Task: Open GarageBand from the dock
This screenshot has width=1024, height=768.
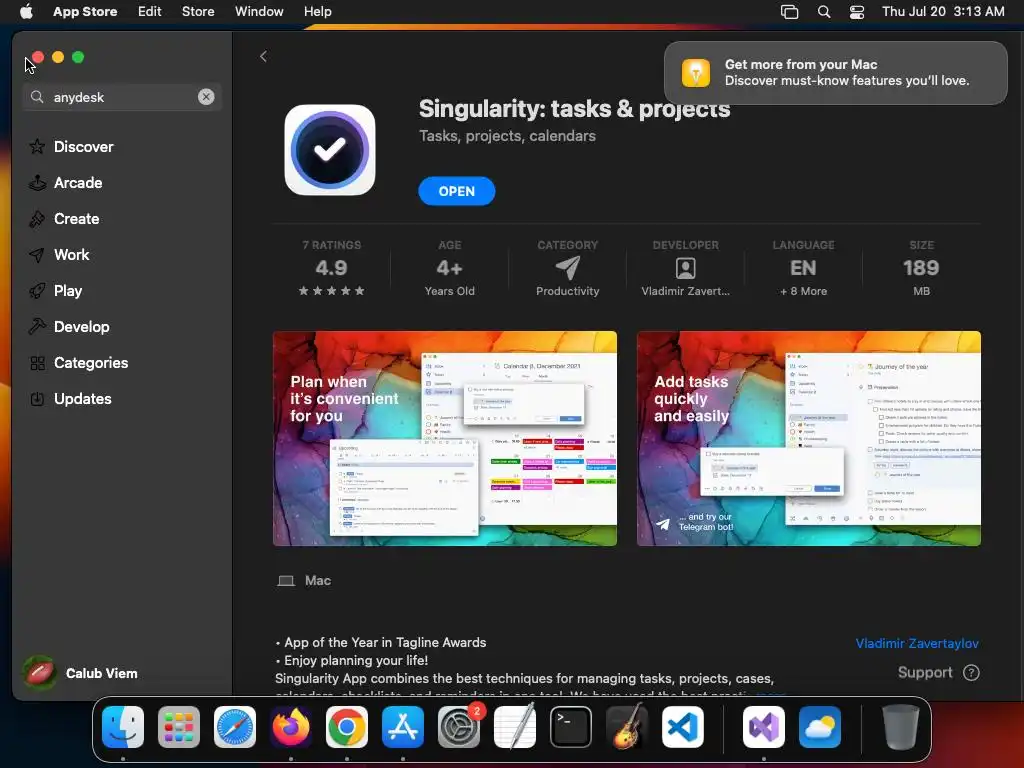Action: (x=627, y=727)
